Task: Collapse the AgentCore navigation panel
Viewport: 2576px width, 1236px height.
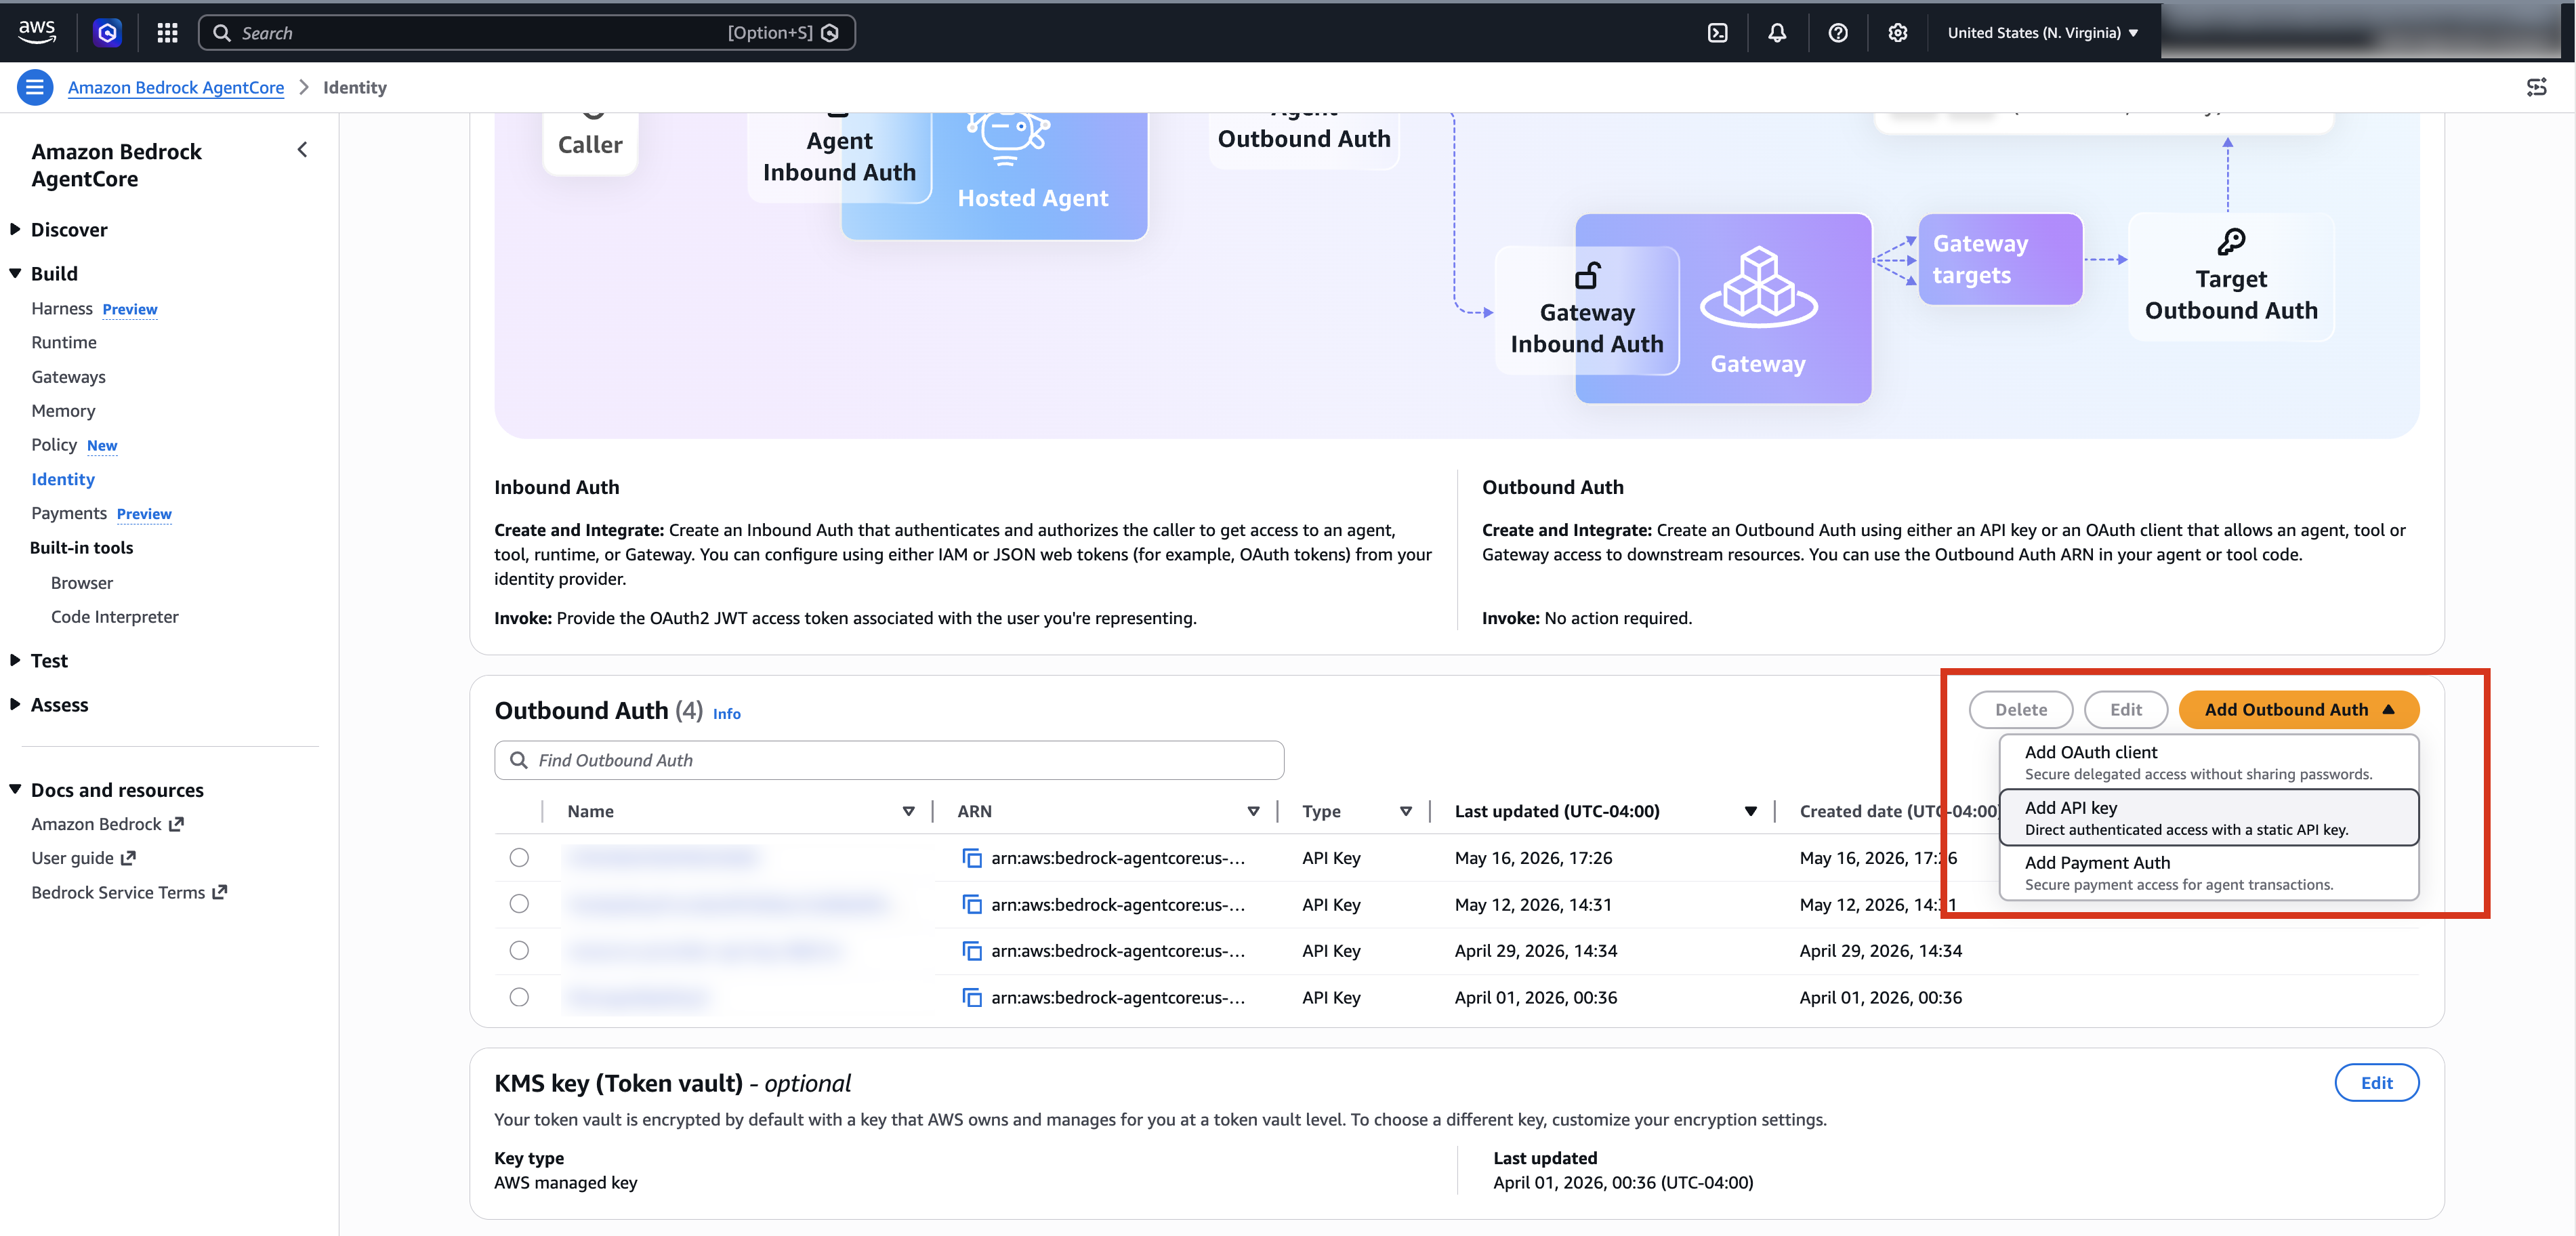Action: coord(302,150)
